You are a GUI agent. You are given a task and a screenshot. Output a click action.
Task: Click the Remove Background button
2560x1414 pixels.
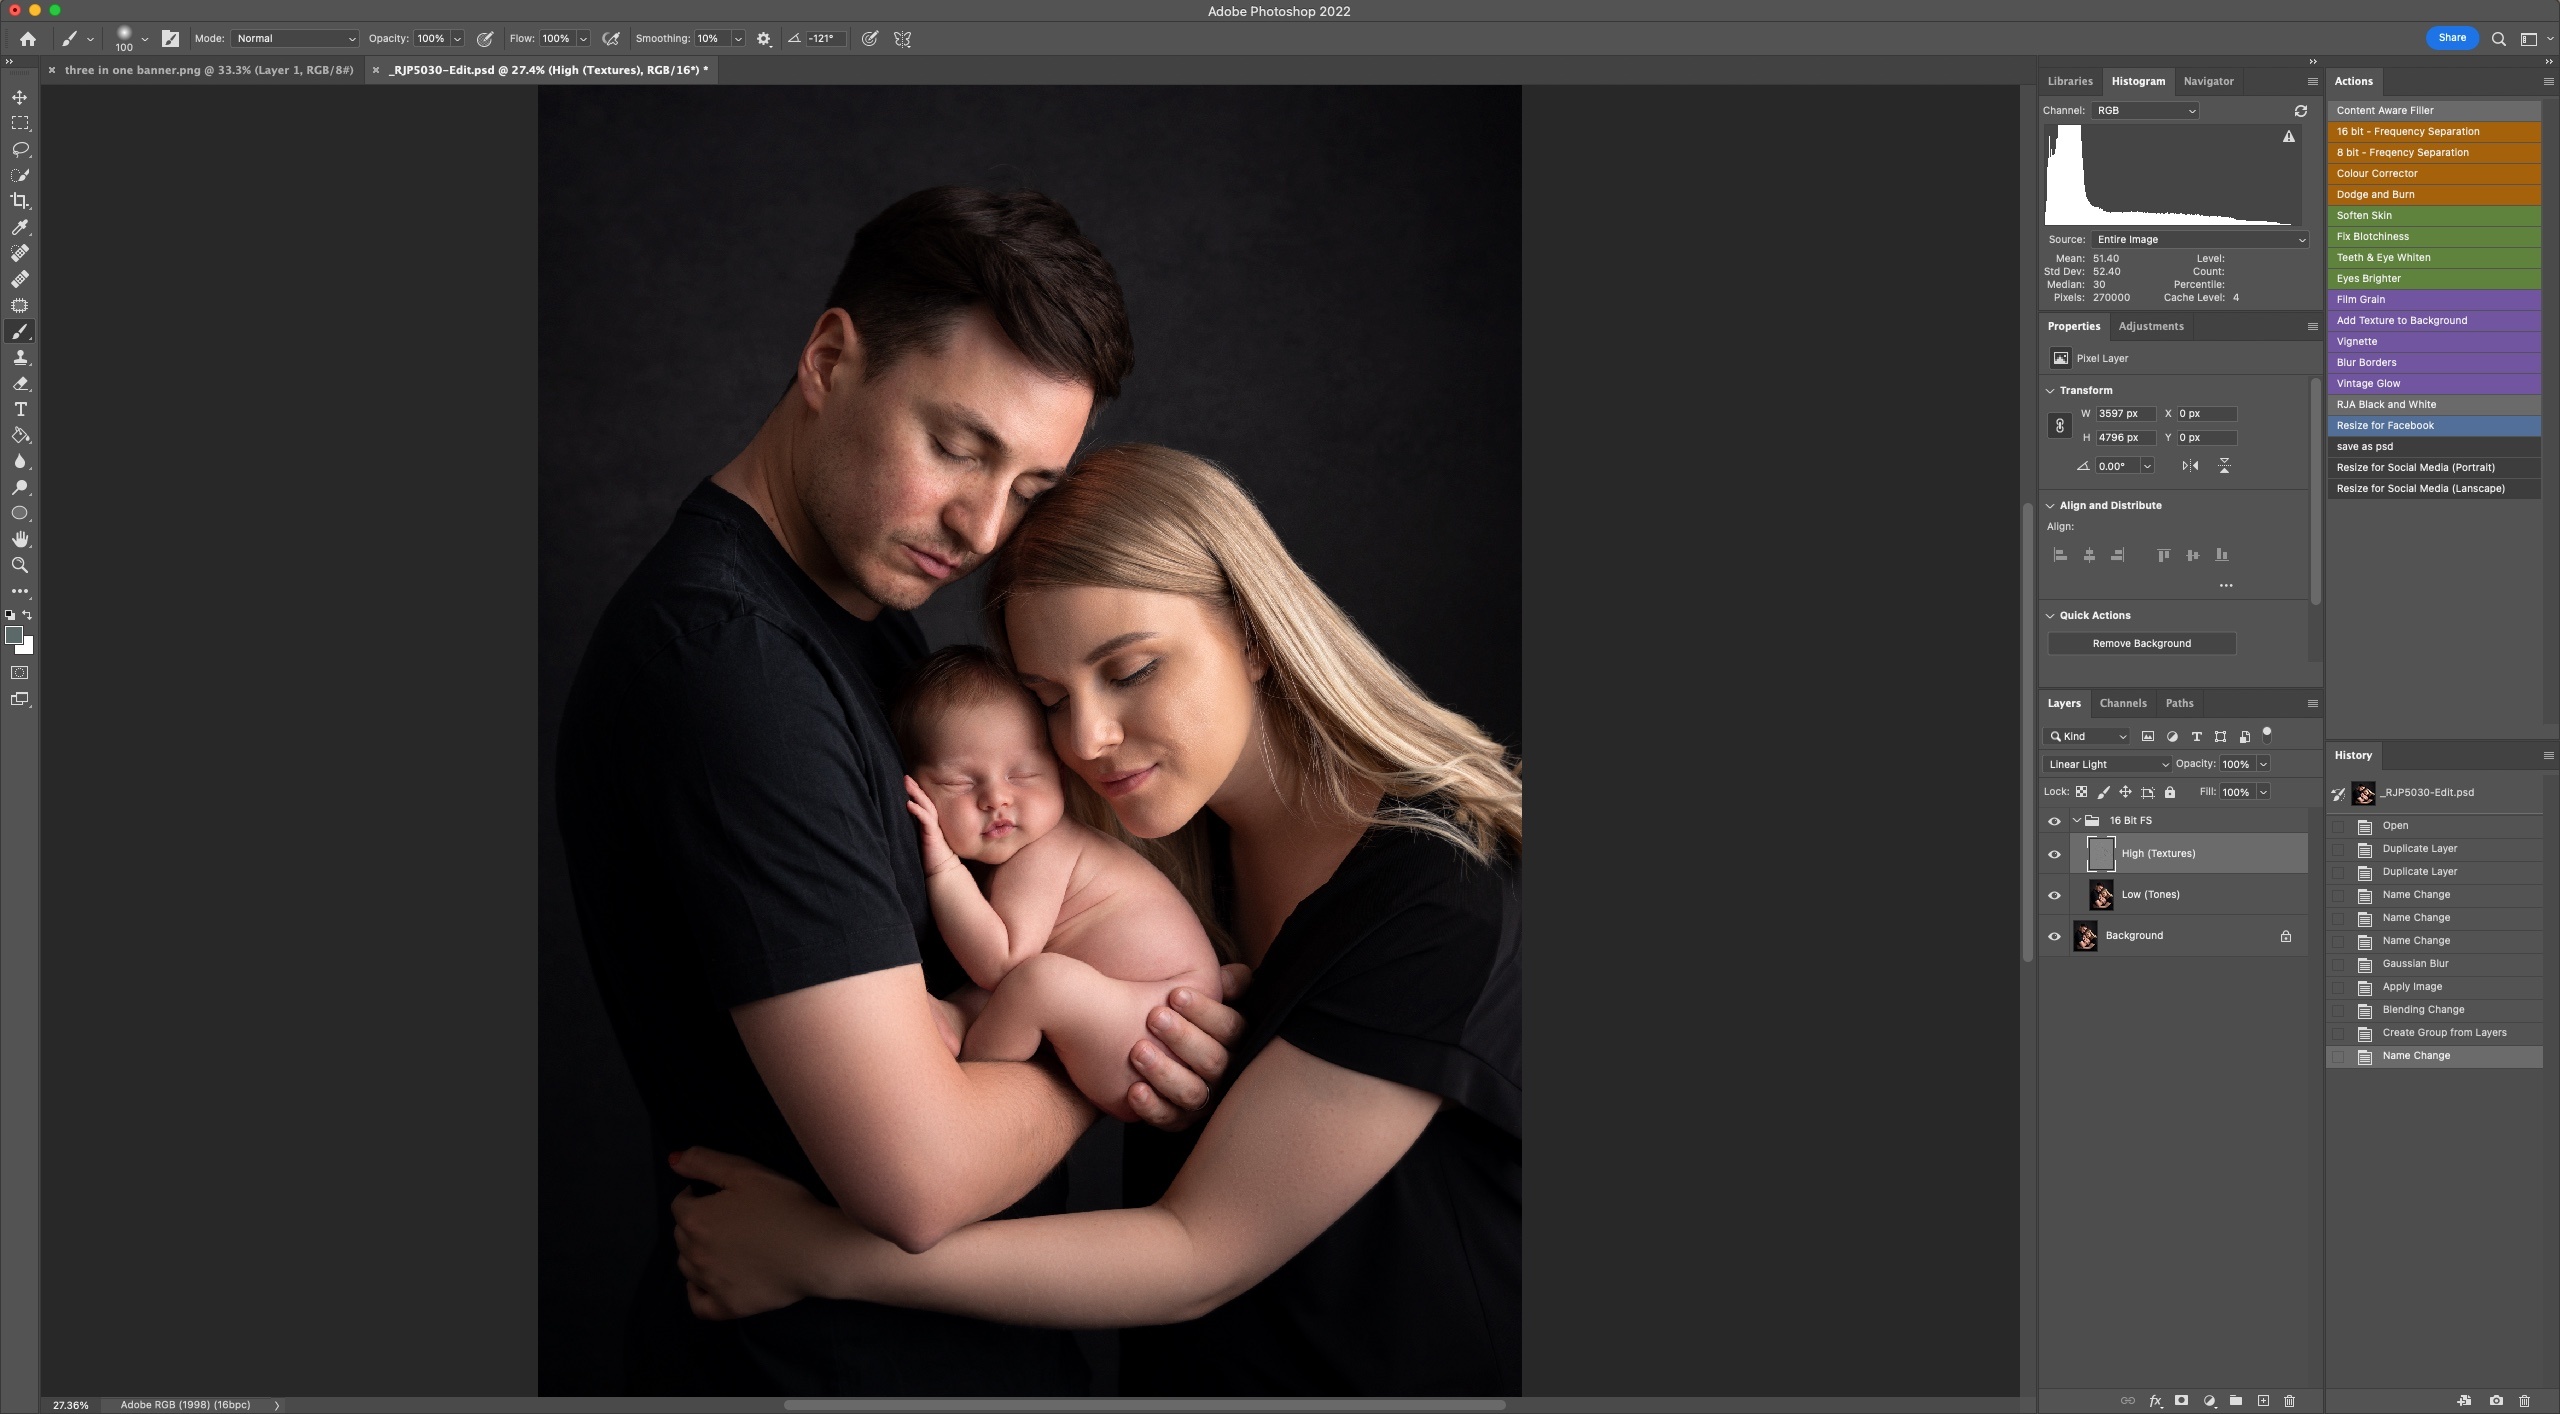pyautogui.click(x=2141, y=643)
